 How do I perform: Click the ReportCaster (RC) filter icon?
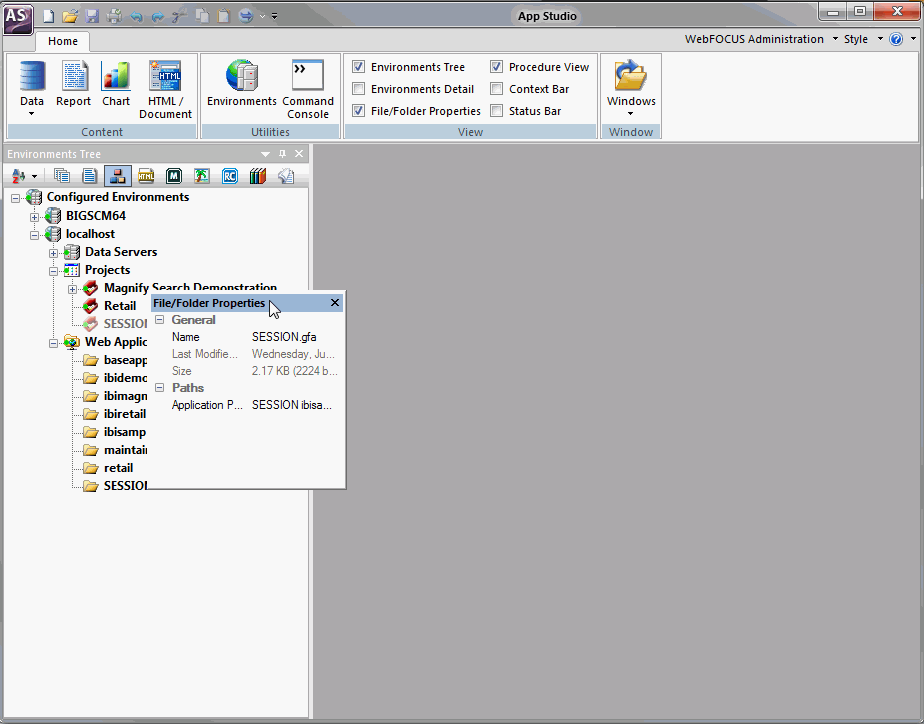(x=230, y=176)
